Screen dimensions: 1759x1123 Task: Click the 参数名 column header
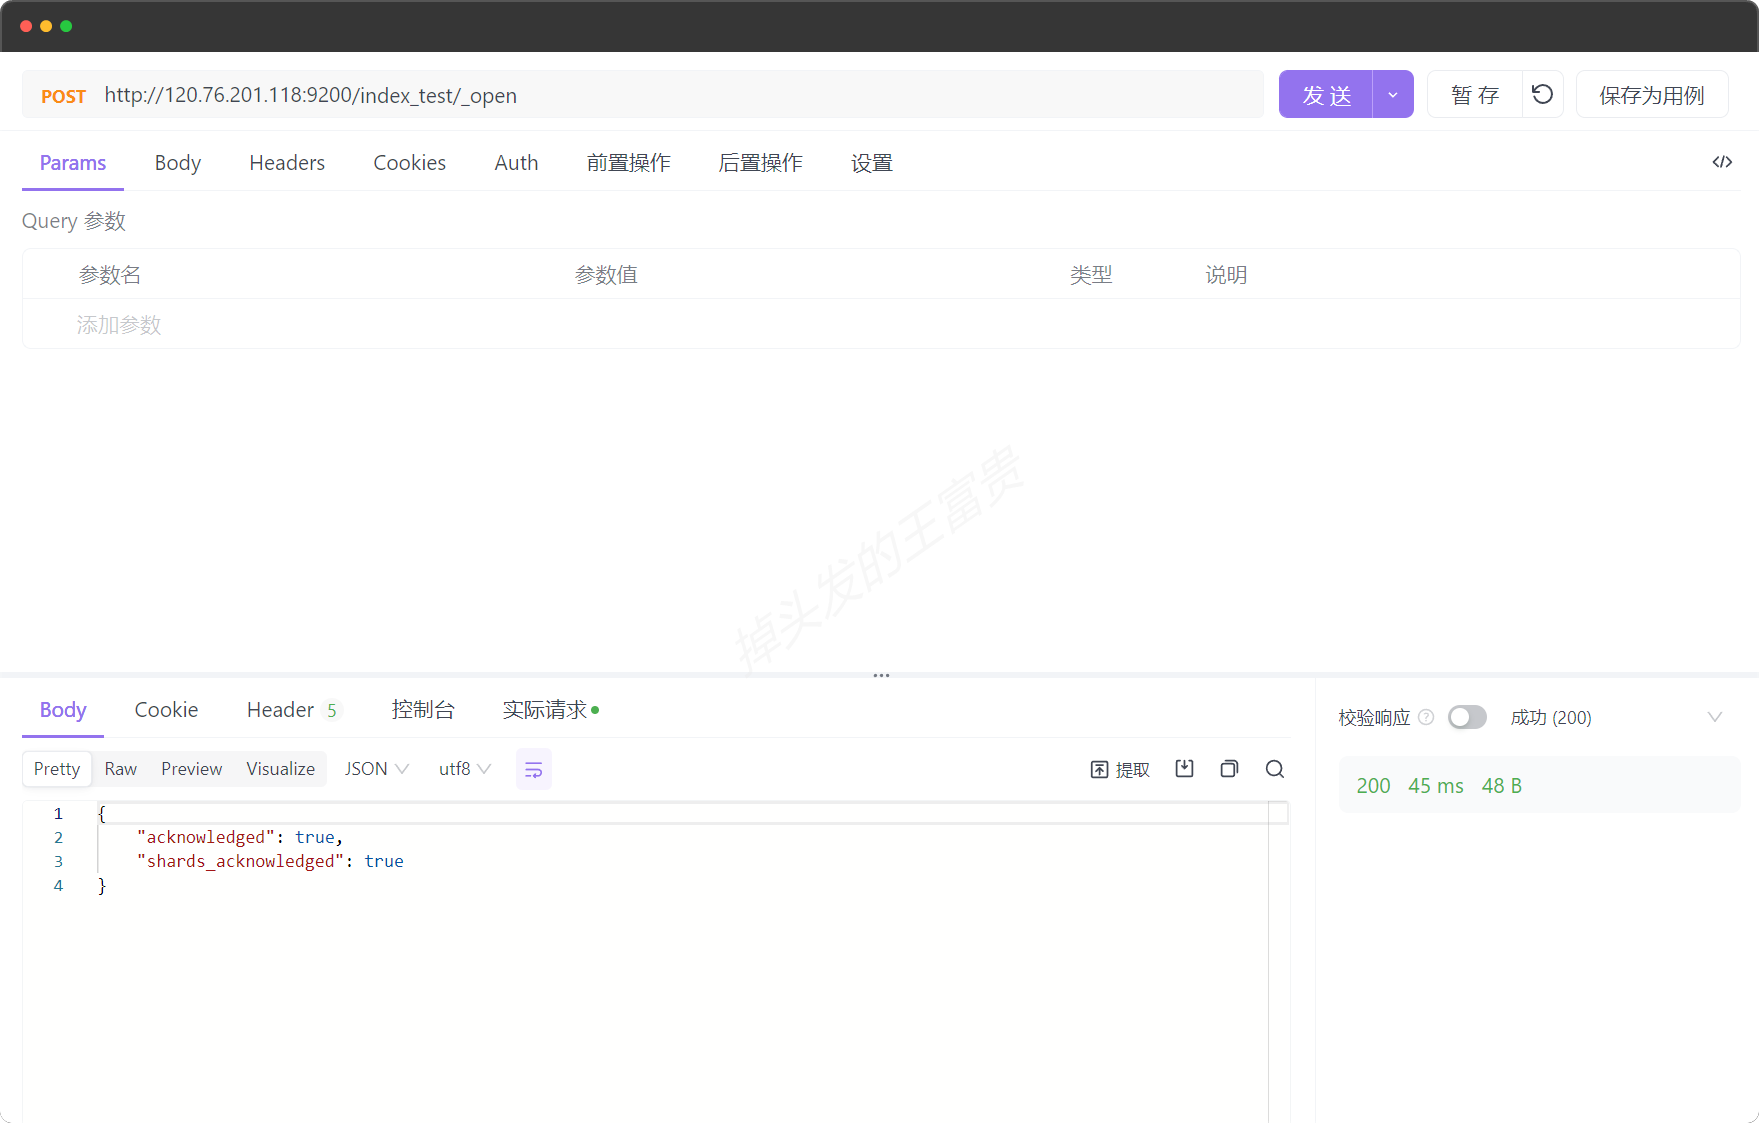(110, 275)
